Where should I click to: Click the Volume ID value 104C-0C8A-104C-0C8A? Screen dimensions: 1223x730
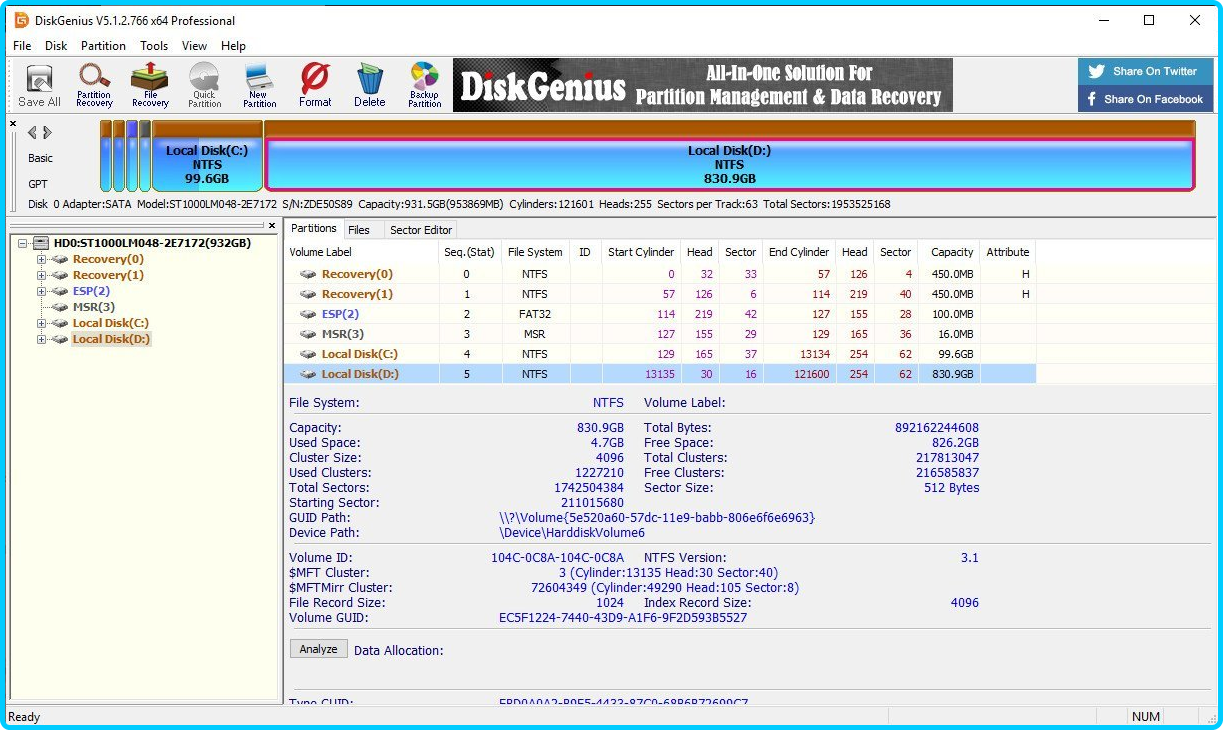click(557, 558)
